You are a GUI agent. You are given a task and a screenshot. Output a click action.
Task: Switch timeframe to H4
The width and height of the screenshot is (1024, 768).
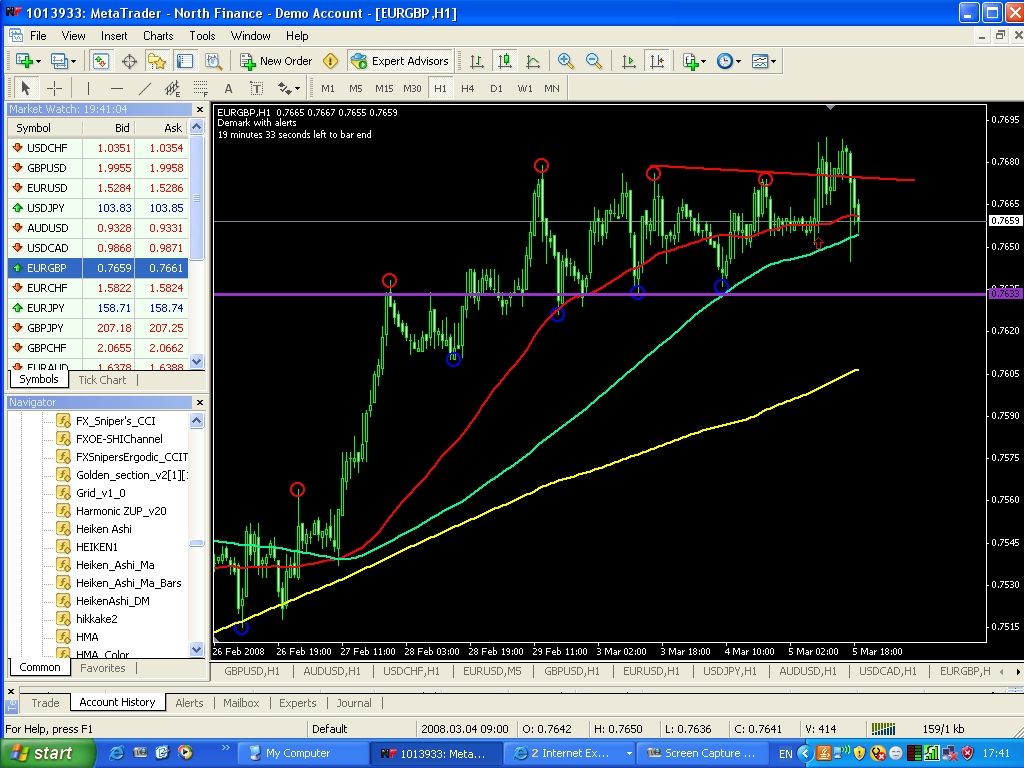pos(468,88)
